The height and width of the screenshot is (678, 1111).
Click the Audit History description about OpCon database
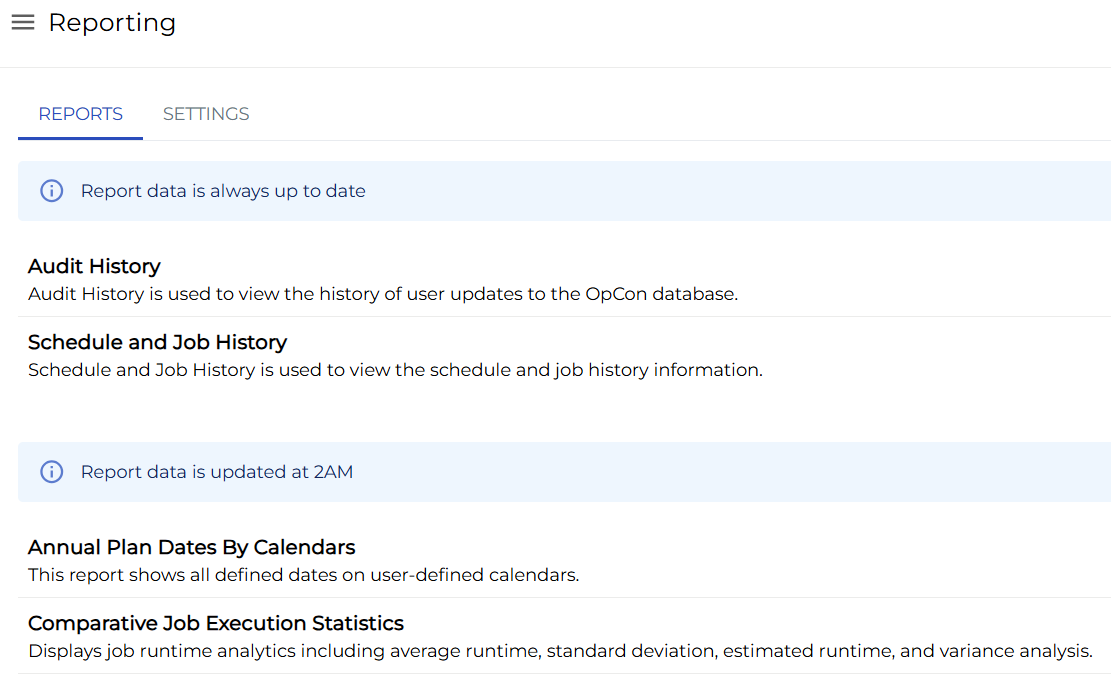click(382, 294)
